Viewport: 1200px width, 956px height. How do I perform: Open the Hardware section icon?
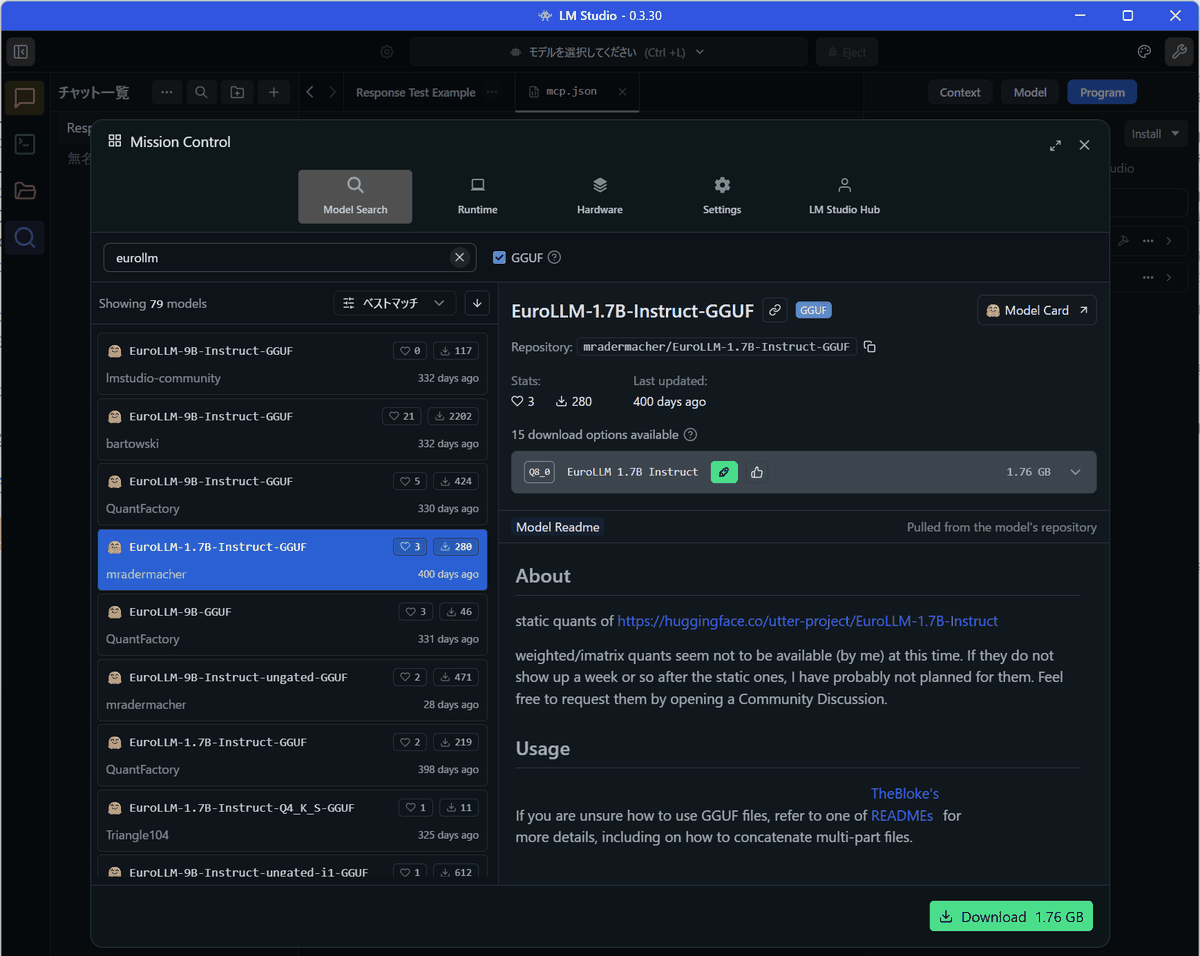click(599, 186)
